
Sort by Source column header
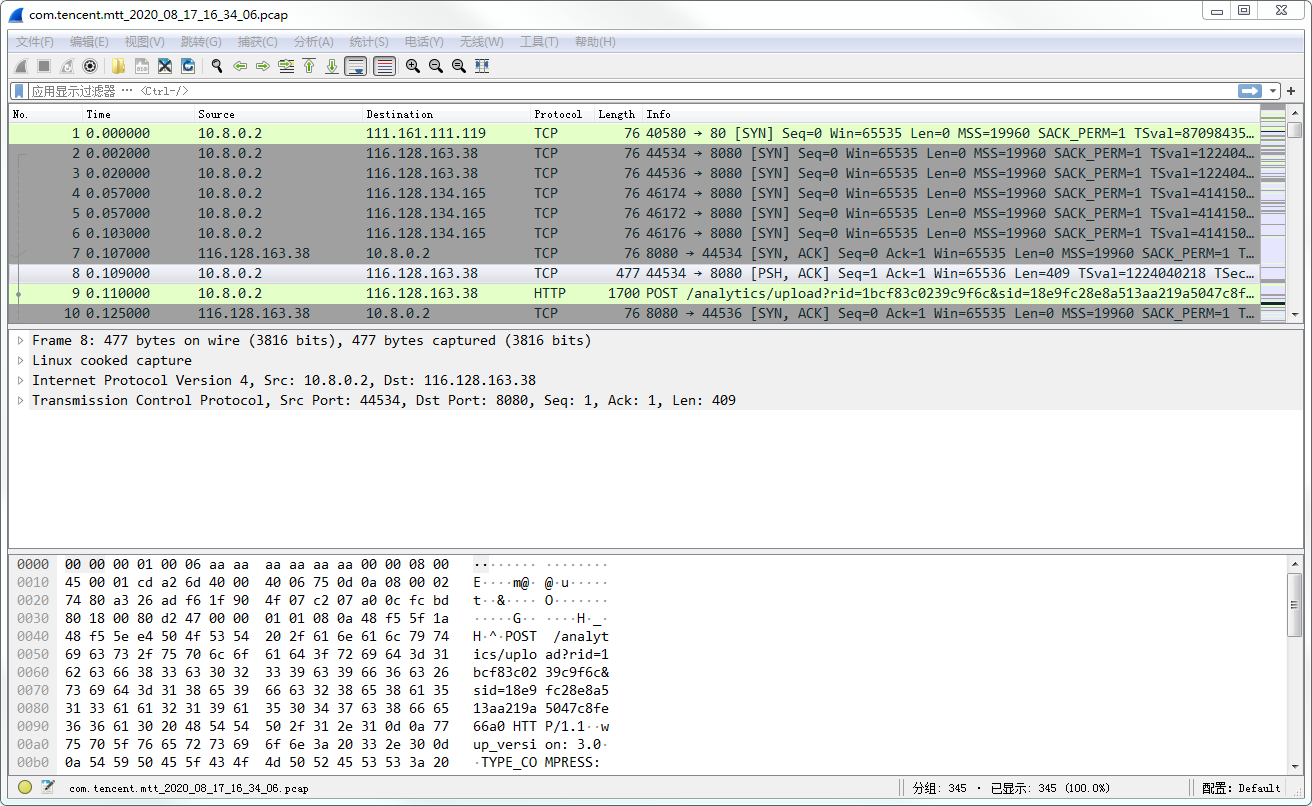click(x=278, y=114)
